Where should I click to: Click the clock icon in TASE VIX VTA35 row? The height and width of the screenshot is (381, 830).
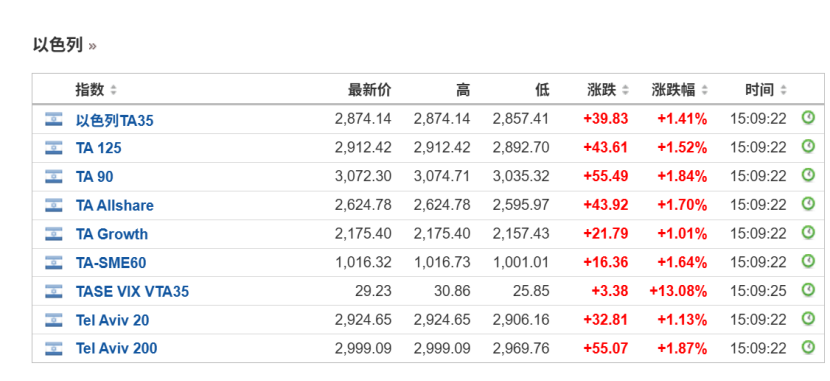coord(808,289)
